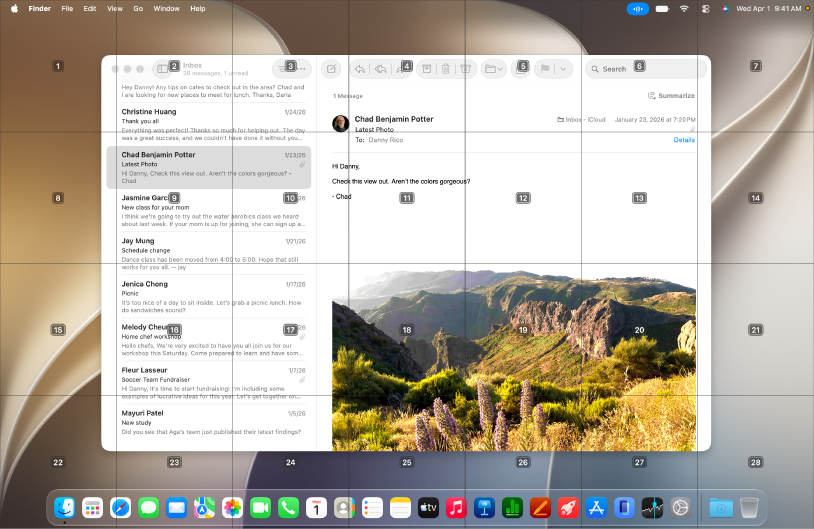This screenshot has height=529, width=814.
Task: Select Chad Benjamin Potter's Latest Photo email
Action: pyautogui.click(x=209, y=167)
